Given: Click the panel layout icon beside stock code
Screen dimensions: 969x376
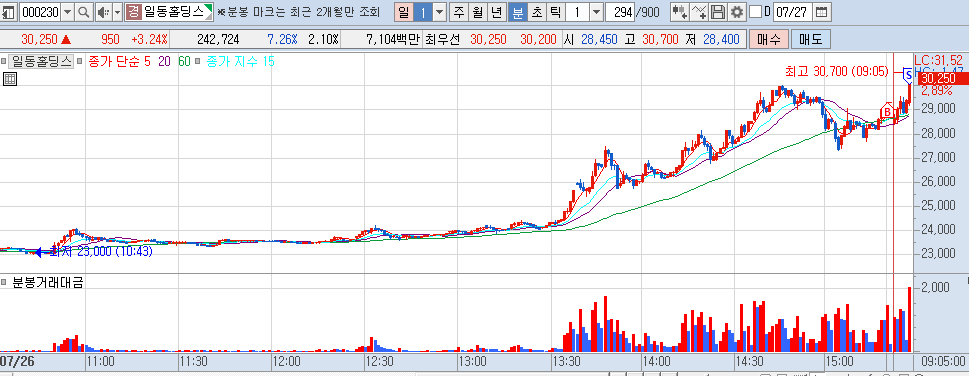Looking at the screenshot, I should pos(9,12).
